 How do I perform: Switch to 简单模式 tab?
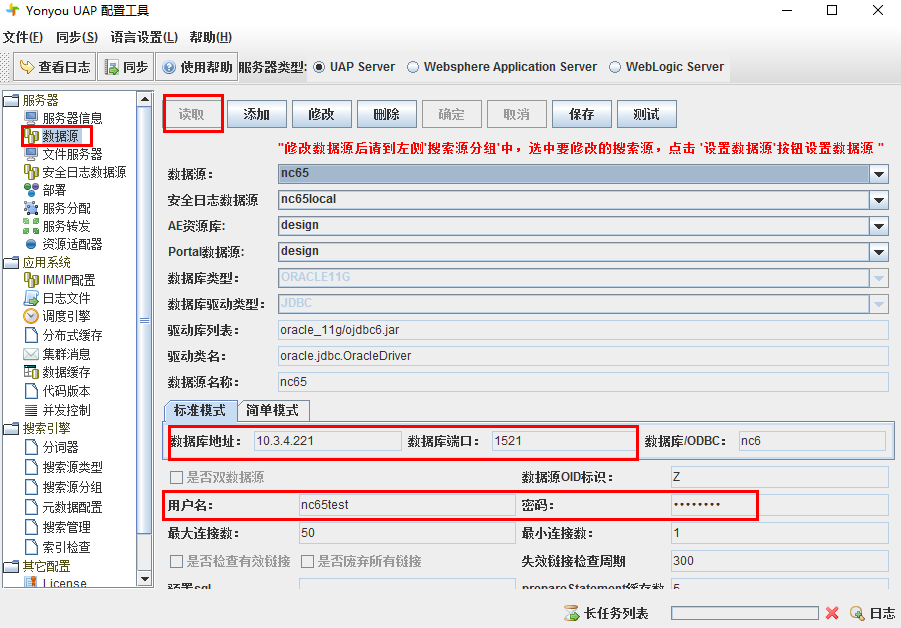click(x=272, y=410)
